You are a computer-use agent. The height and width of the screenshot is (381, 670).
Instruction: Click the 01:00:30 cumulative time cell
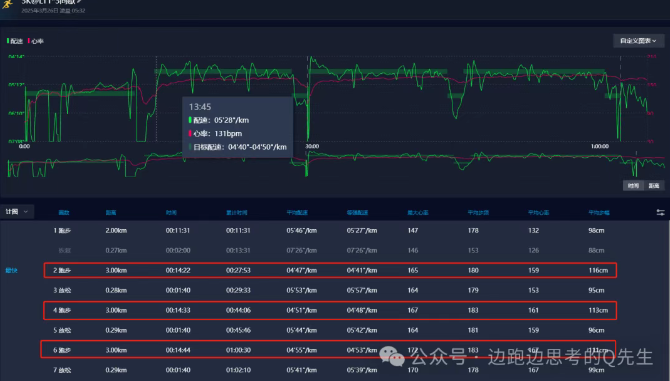click(x=238, y=350)
